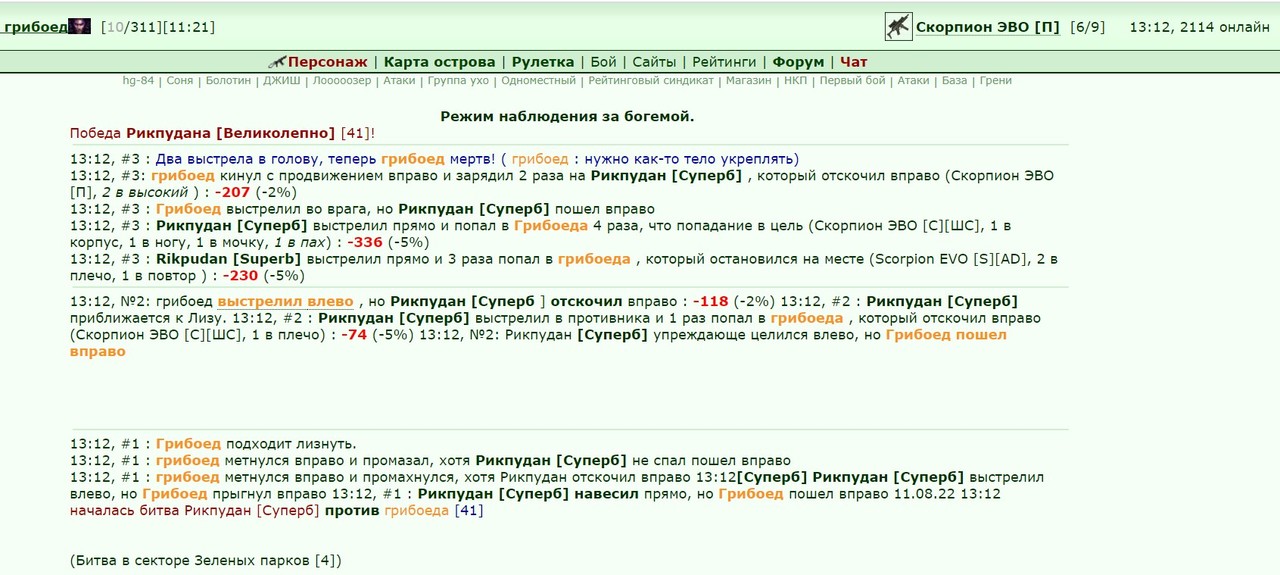The image size is (1280, 575).
Task: Click the italic text 1 в пах
Action: 300,242
